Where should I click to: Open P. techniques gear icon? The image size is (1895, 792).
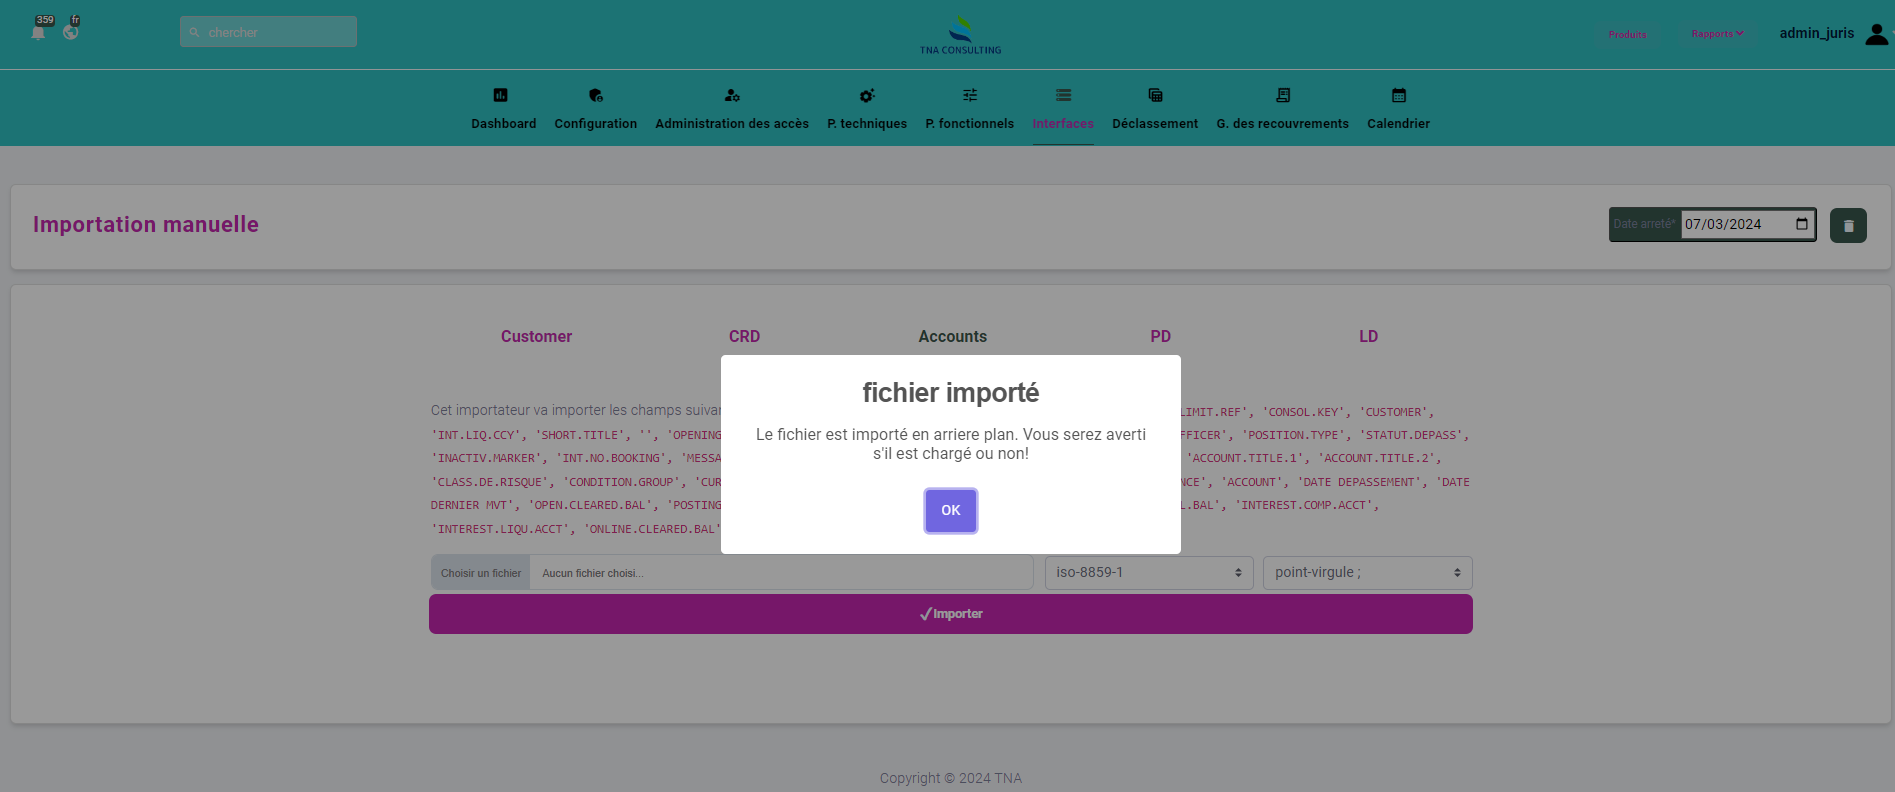pos(867,95)
